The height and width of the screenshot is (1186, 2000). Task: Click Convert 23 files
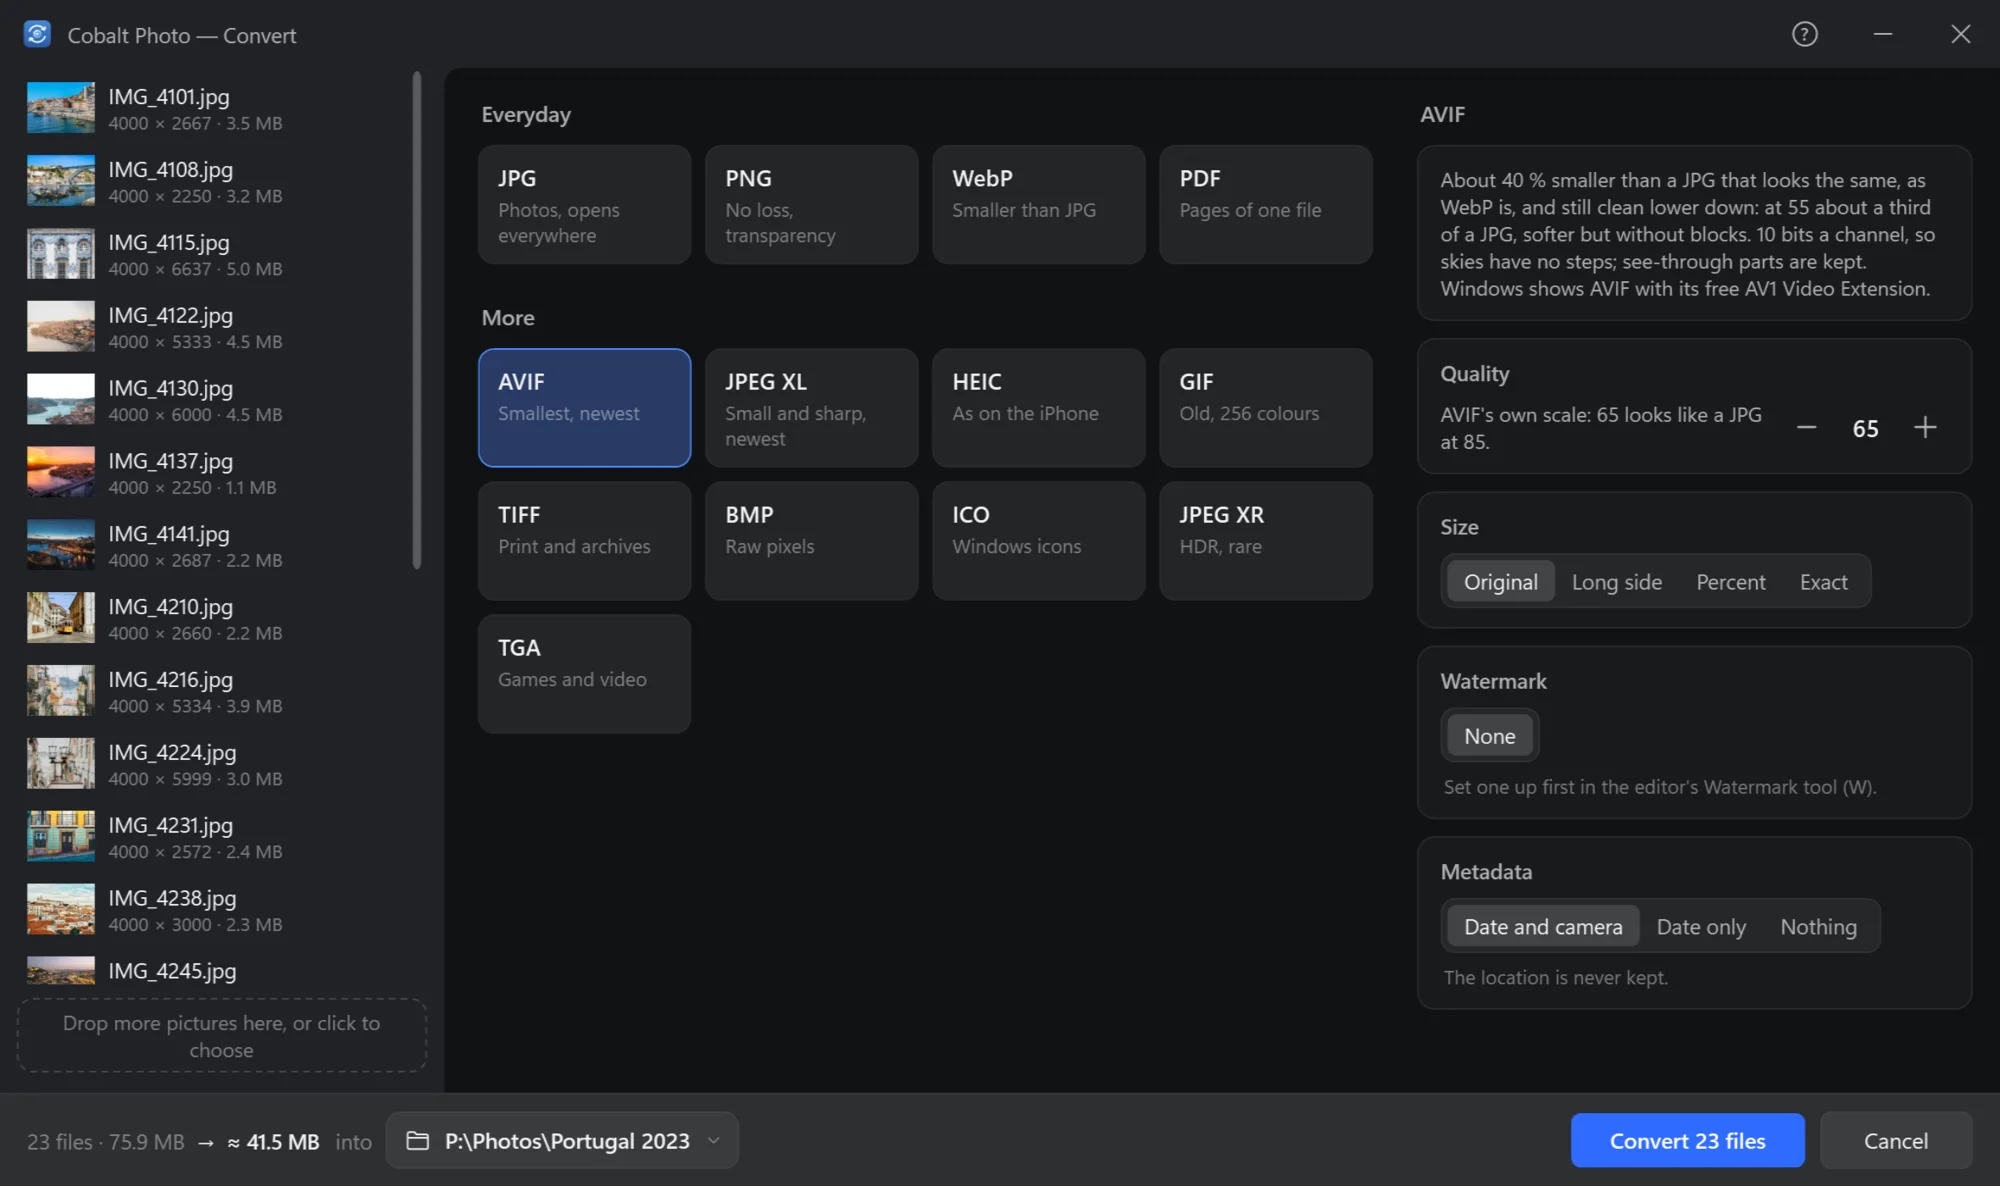[1688, 1141]
